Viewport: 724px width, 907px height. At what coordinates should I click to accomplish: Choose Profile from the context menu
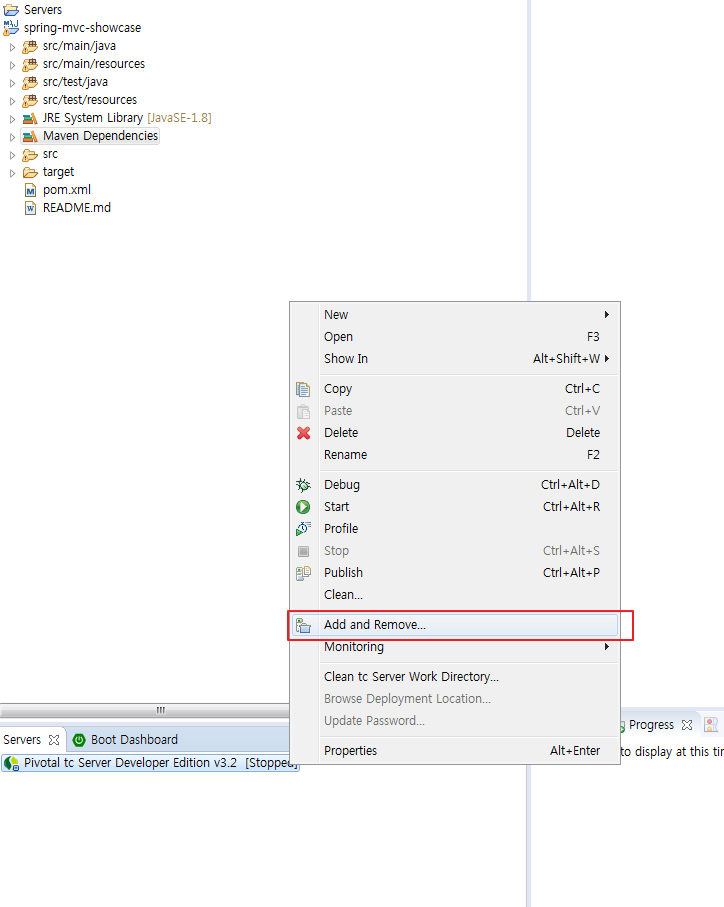pos(455,529)
